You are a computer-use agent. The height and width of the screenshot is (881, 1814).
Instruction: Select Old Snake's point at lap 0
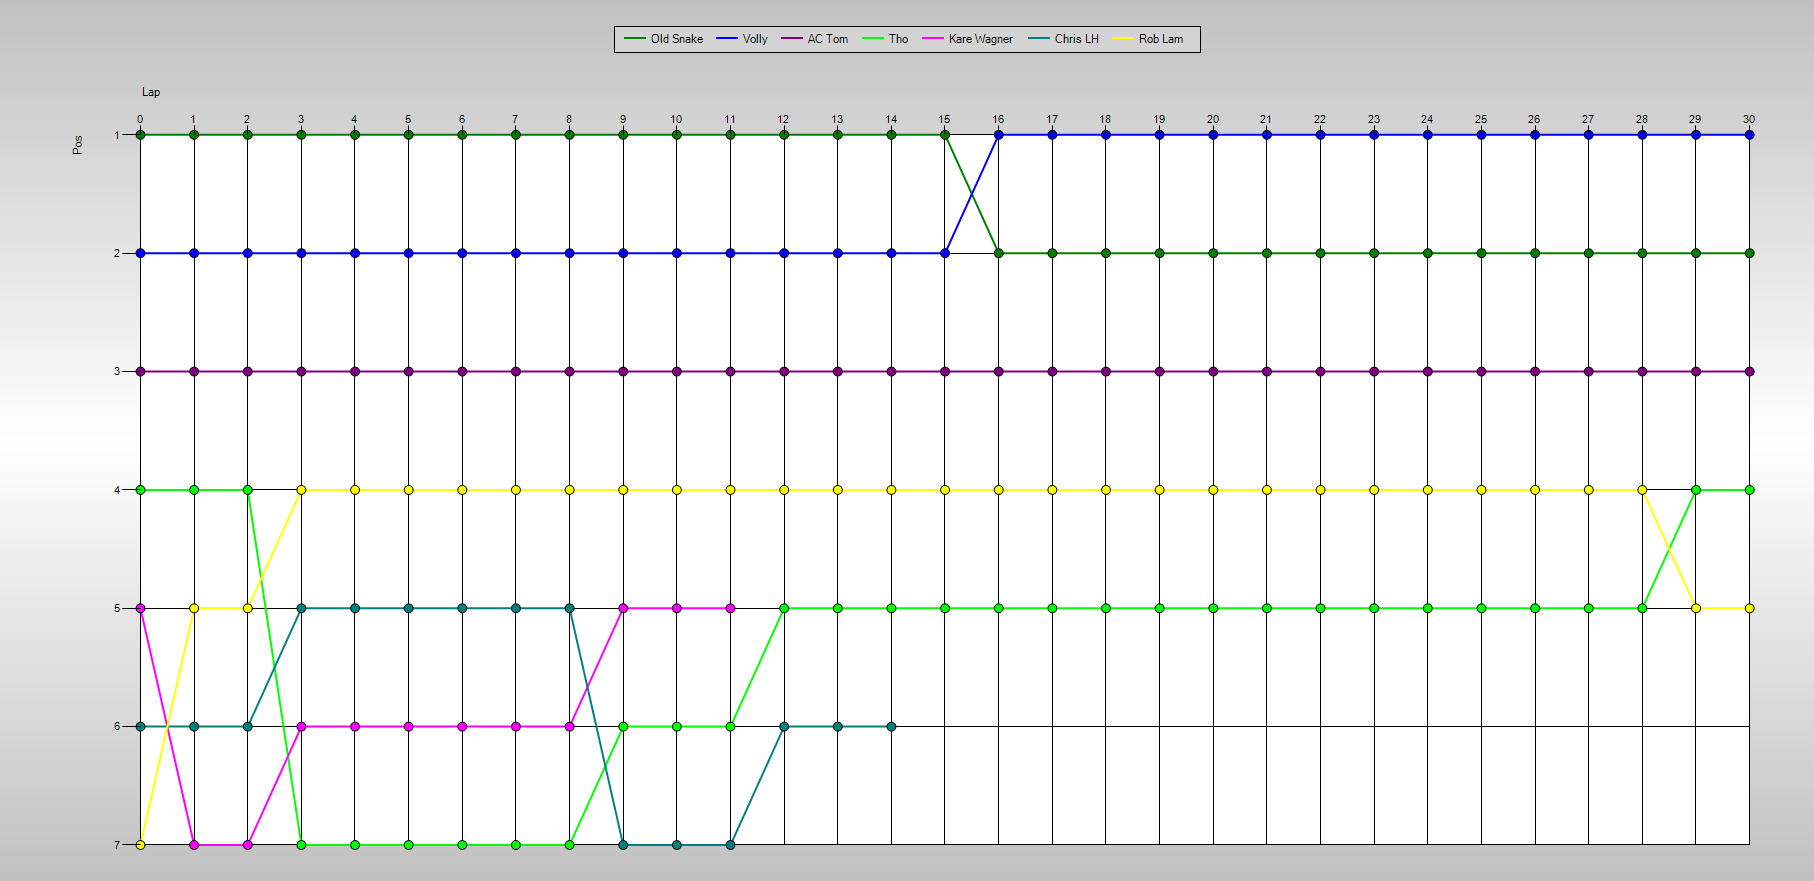click(140, 135)
